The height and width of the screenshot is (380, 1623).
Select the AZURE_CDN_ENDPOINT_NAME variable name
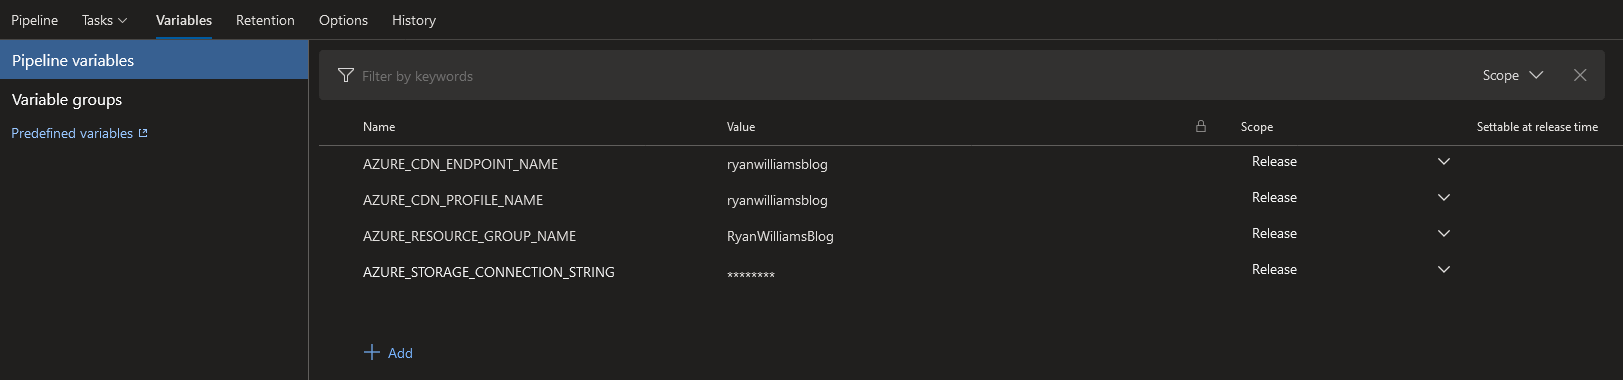coord(460,164)
